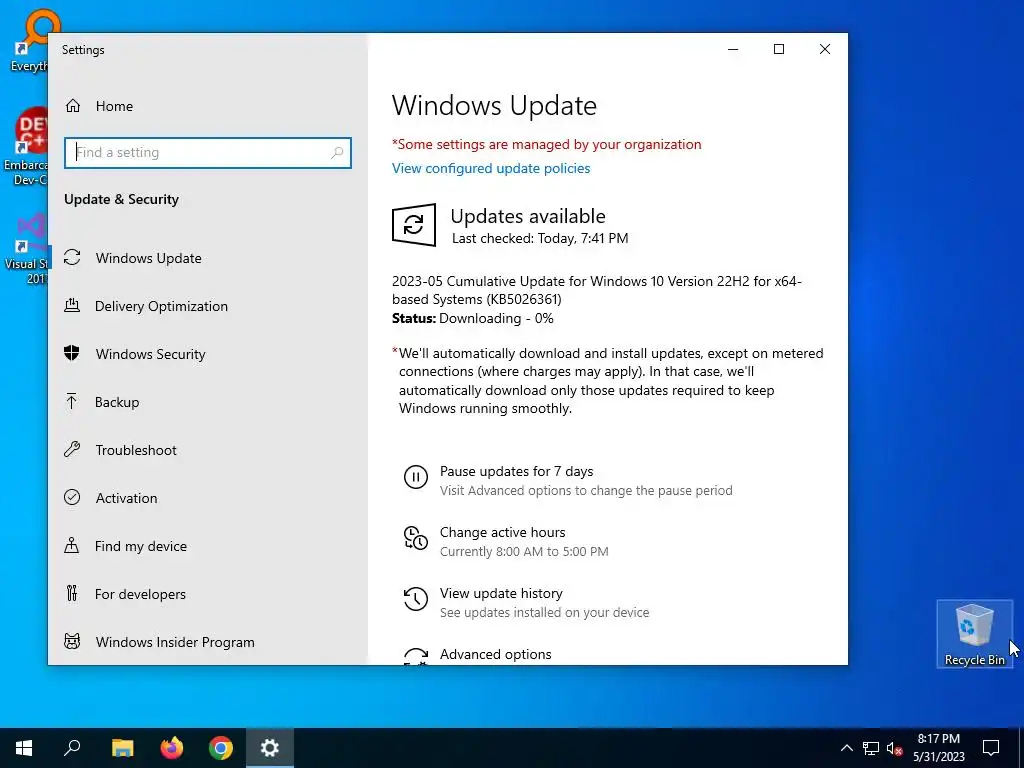1024x768 pixels.
Task: Open Delivery Optimization section
Action: (x=208, y=306)
